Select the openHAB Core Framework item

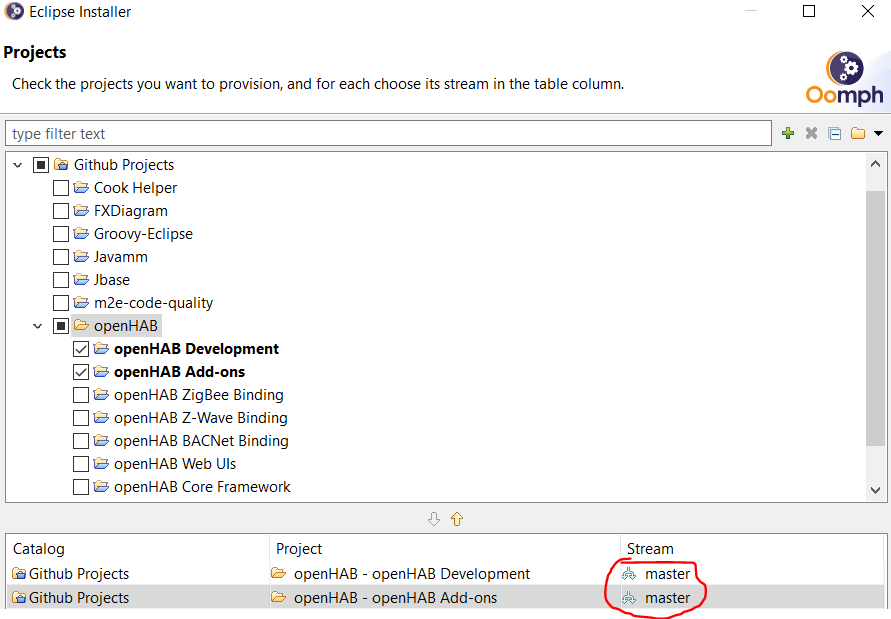pos(202,487)
